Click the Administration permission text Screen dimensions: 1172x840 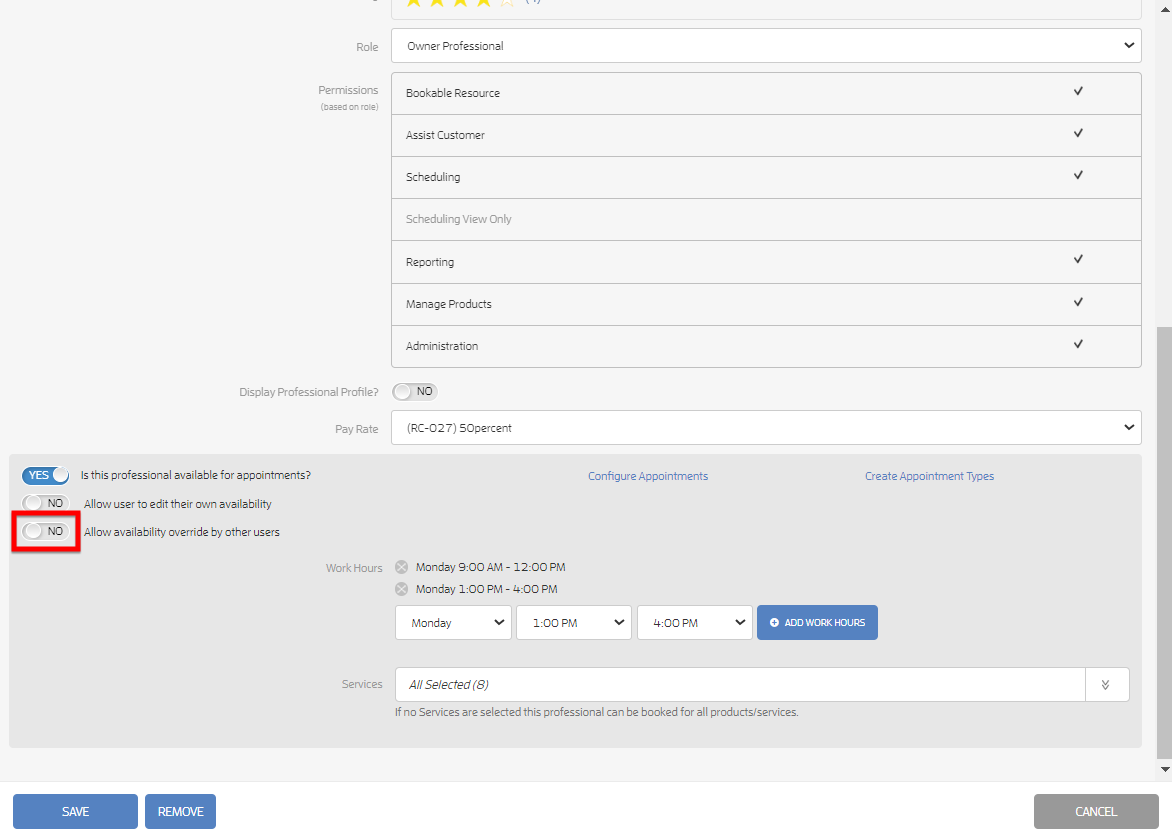coord(442,346)
